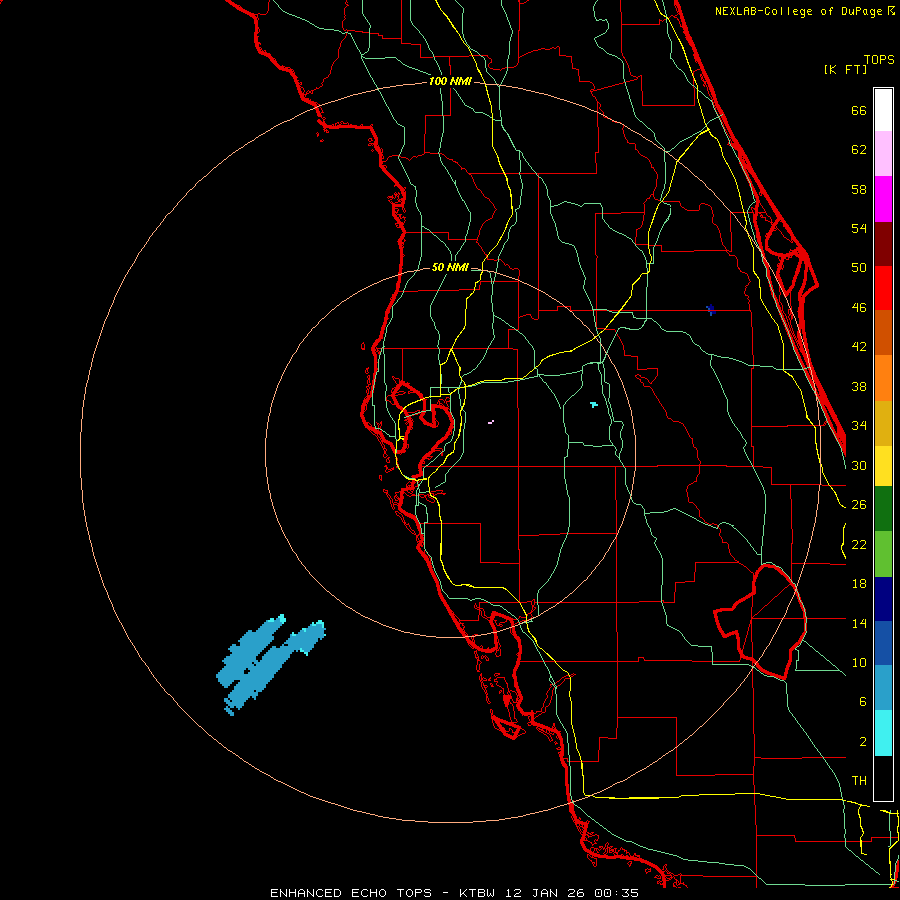900x900 pixels.
Task: Click the "42" legend value
Action: pos(859,347)
